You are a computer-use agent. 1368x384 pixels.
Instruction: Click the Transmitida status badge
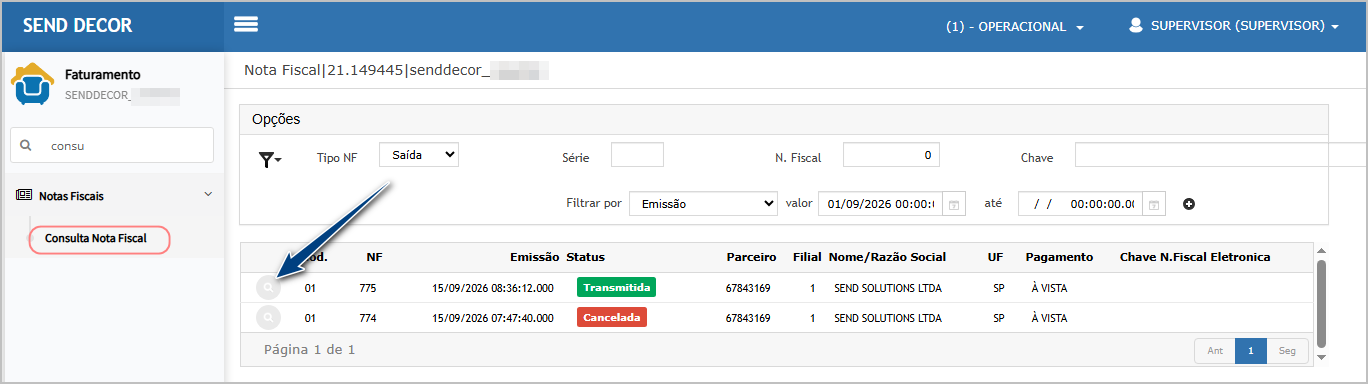[616, 288]
